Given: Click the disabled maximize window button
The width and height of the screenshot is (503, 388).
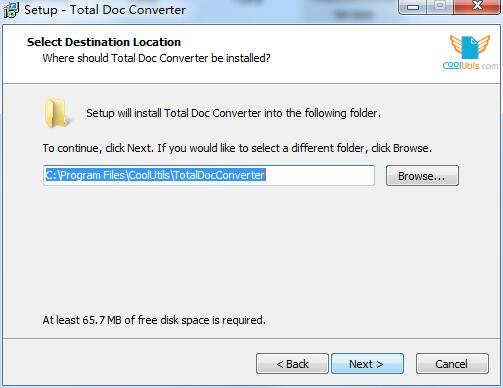Looking at the screenshot, I should coord(441,6).
